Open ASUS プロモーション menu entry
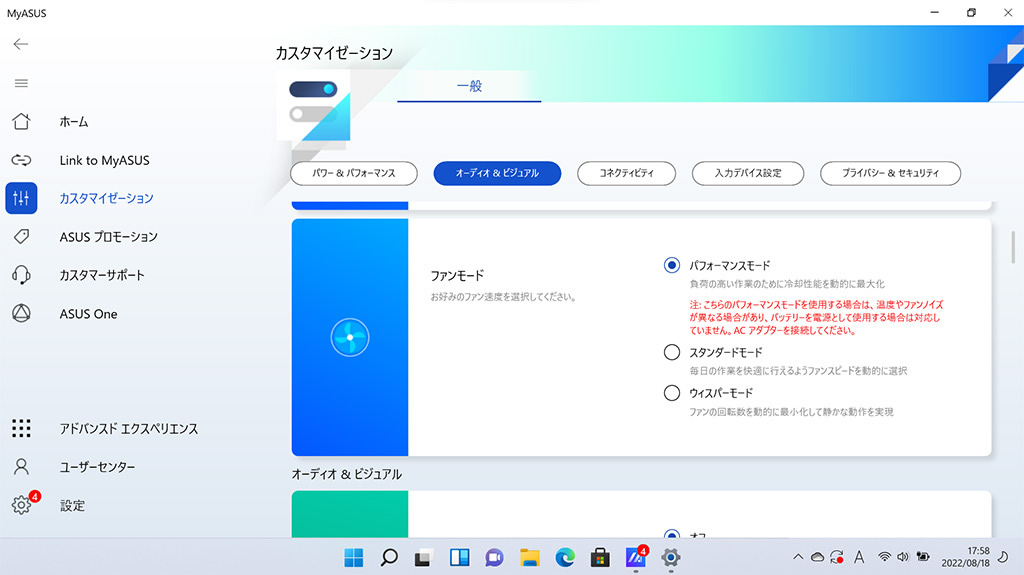 click(x=108, y=237)
